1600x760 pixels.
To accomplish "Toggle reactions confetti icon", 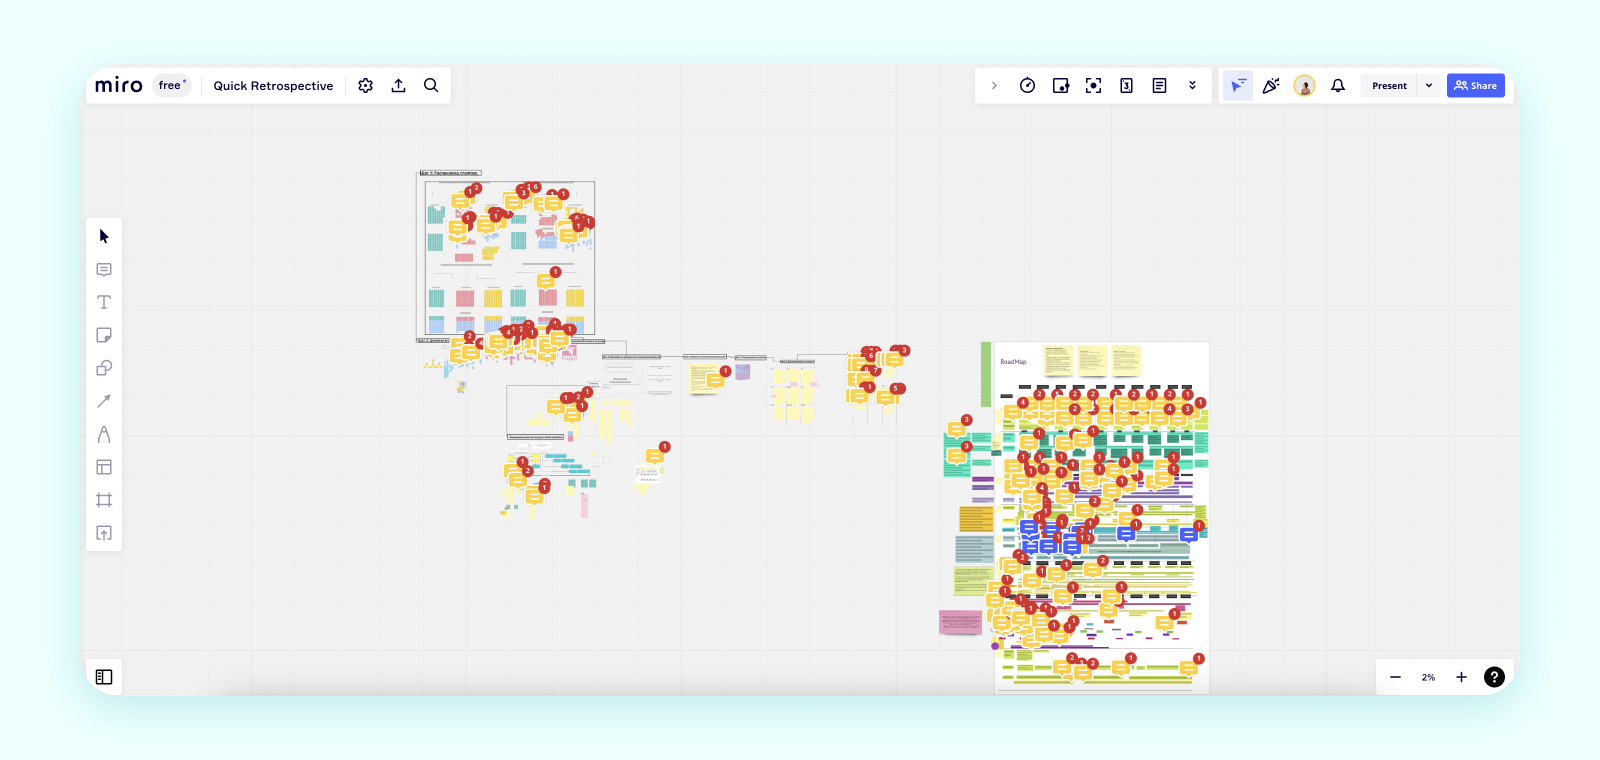I will tap(1271, 86).
